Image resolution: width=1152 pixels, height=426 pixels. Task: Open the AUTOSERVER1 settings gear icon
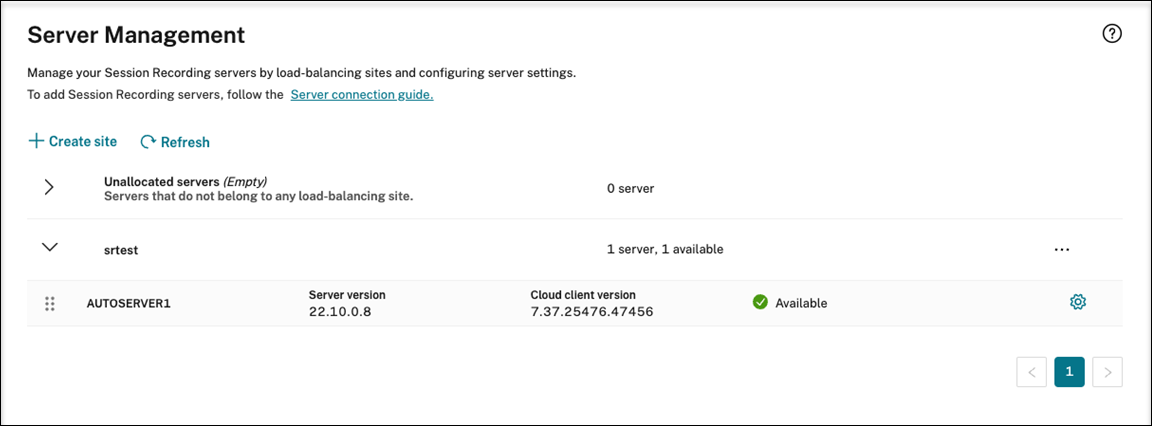pos(1078,302)
